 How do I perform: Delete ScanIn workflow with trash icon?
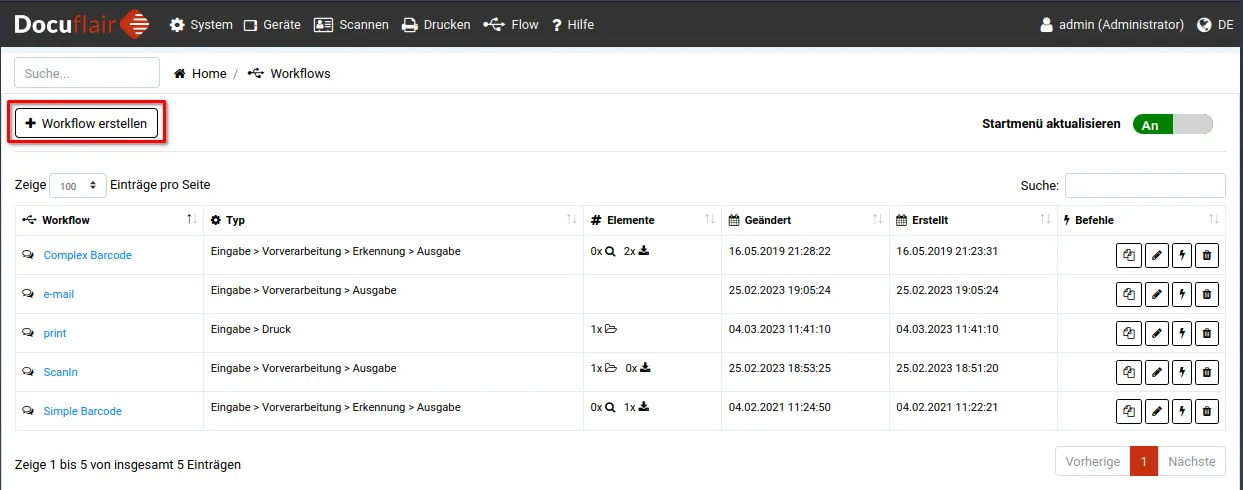pos(1207,373)
